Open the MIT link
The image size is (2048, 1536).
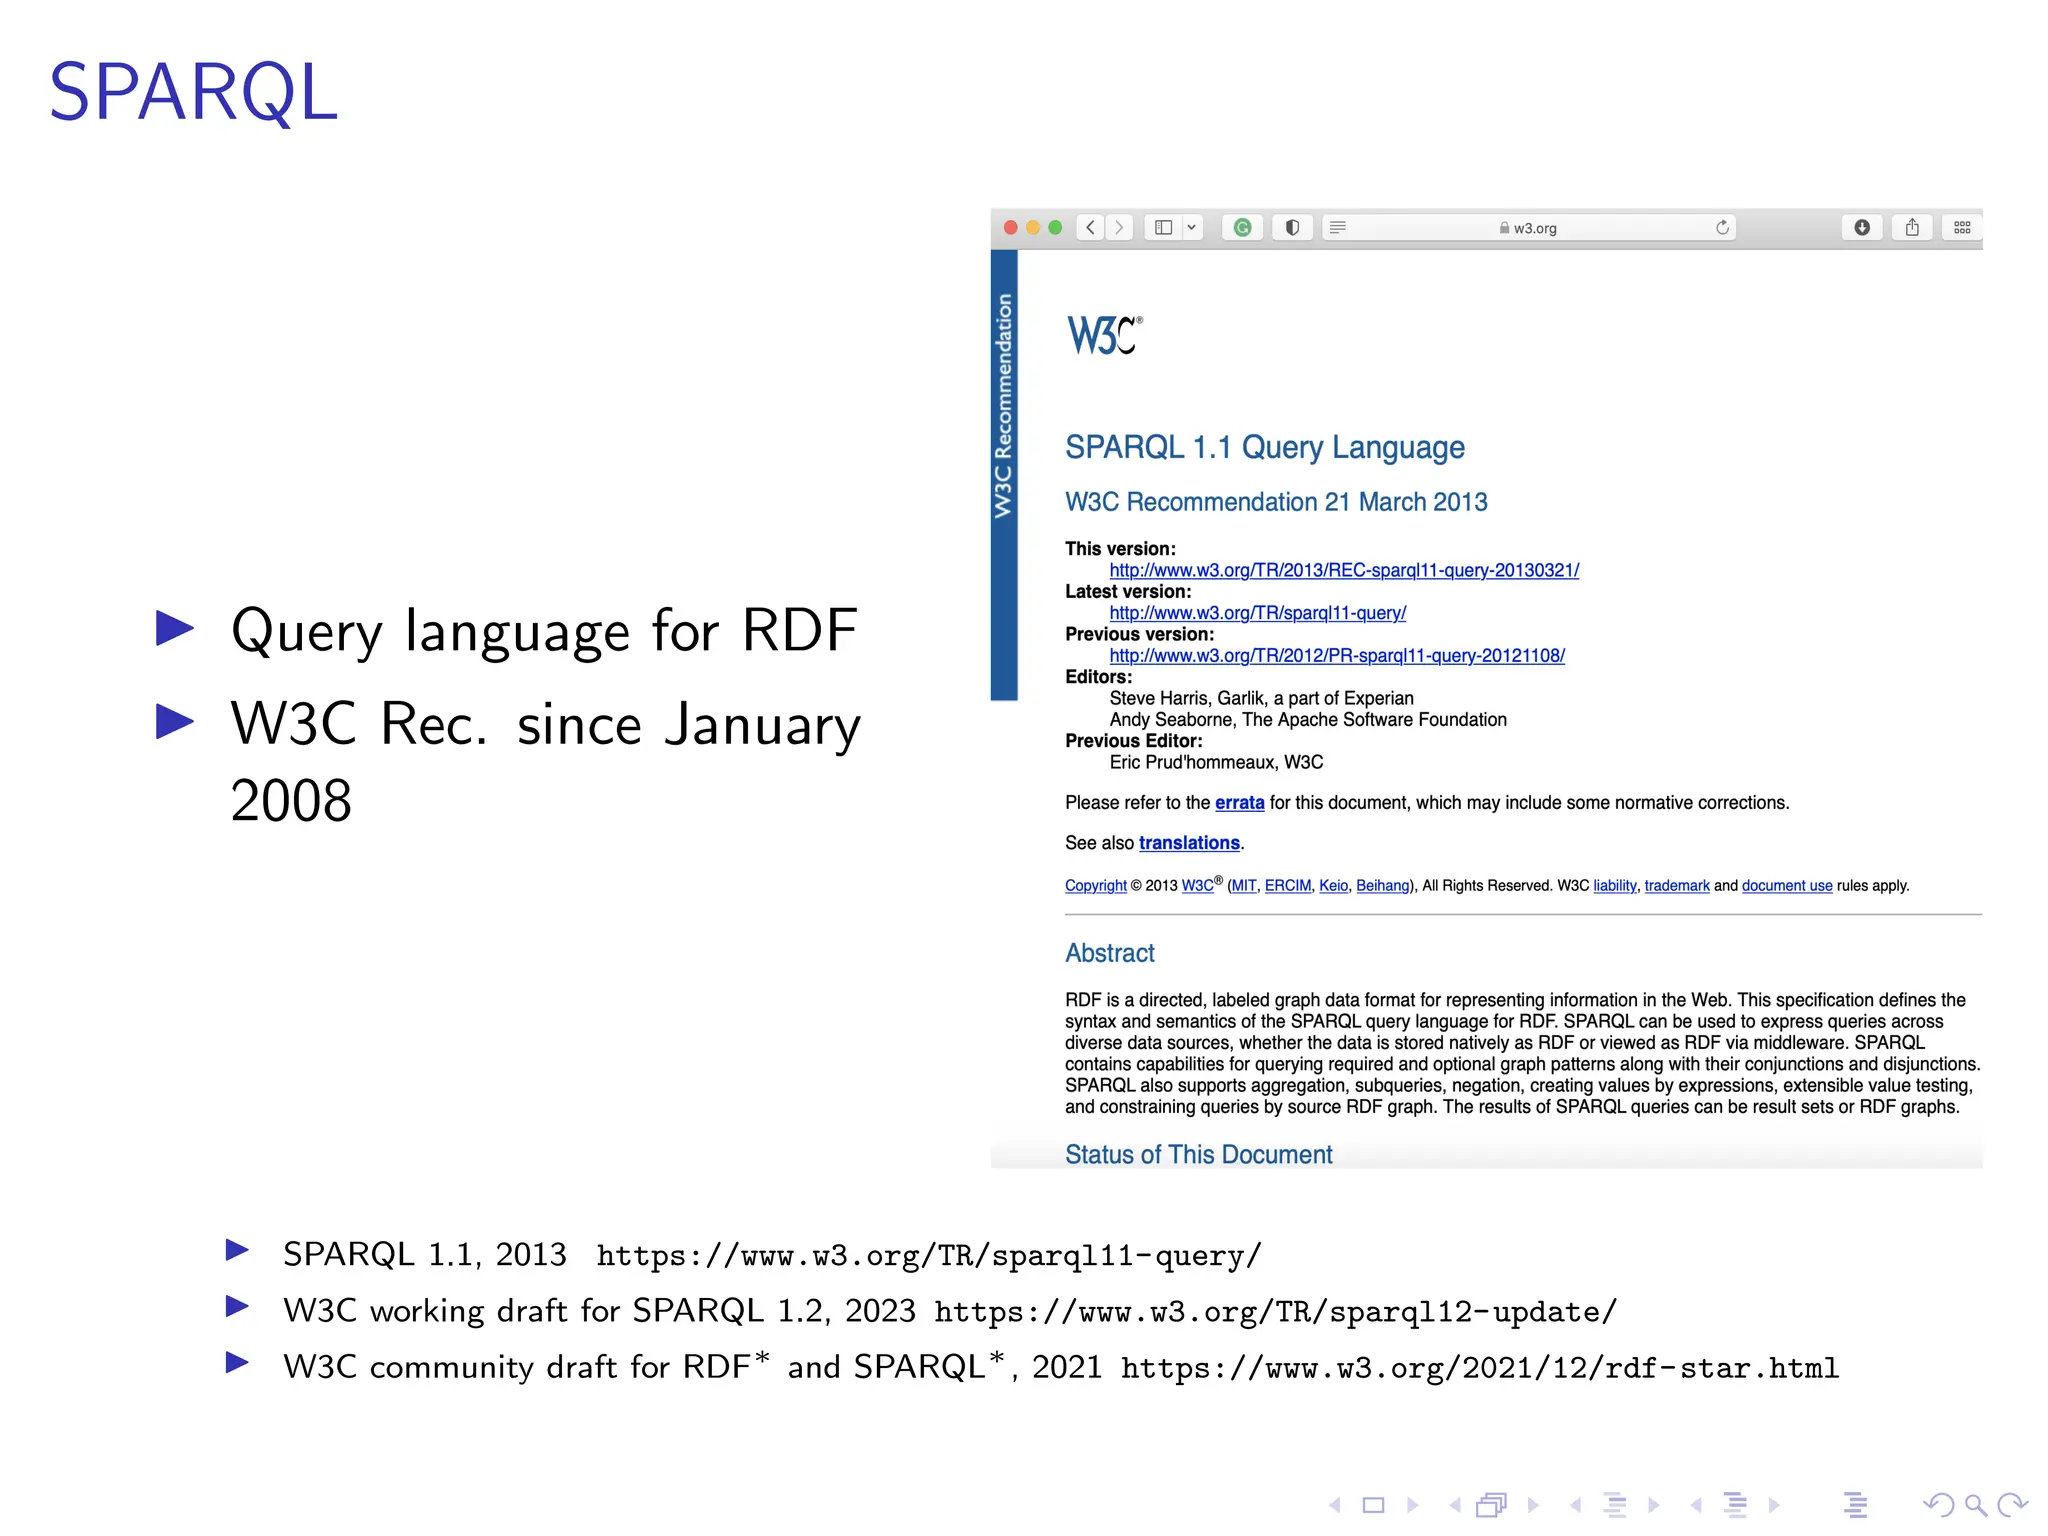[x=1244, y=886]
